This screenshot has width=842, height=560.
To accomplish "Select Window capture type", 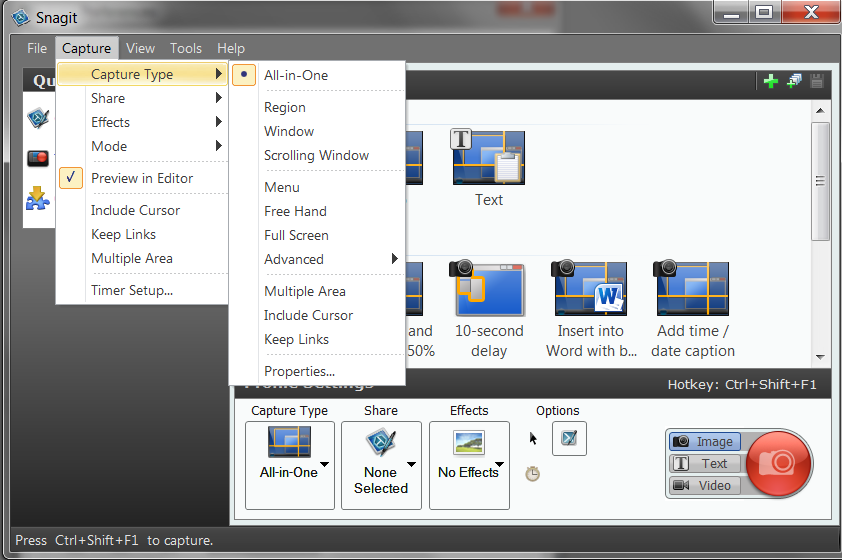I will [x=317, y=132].
